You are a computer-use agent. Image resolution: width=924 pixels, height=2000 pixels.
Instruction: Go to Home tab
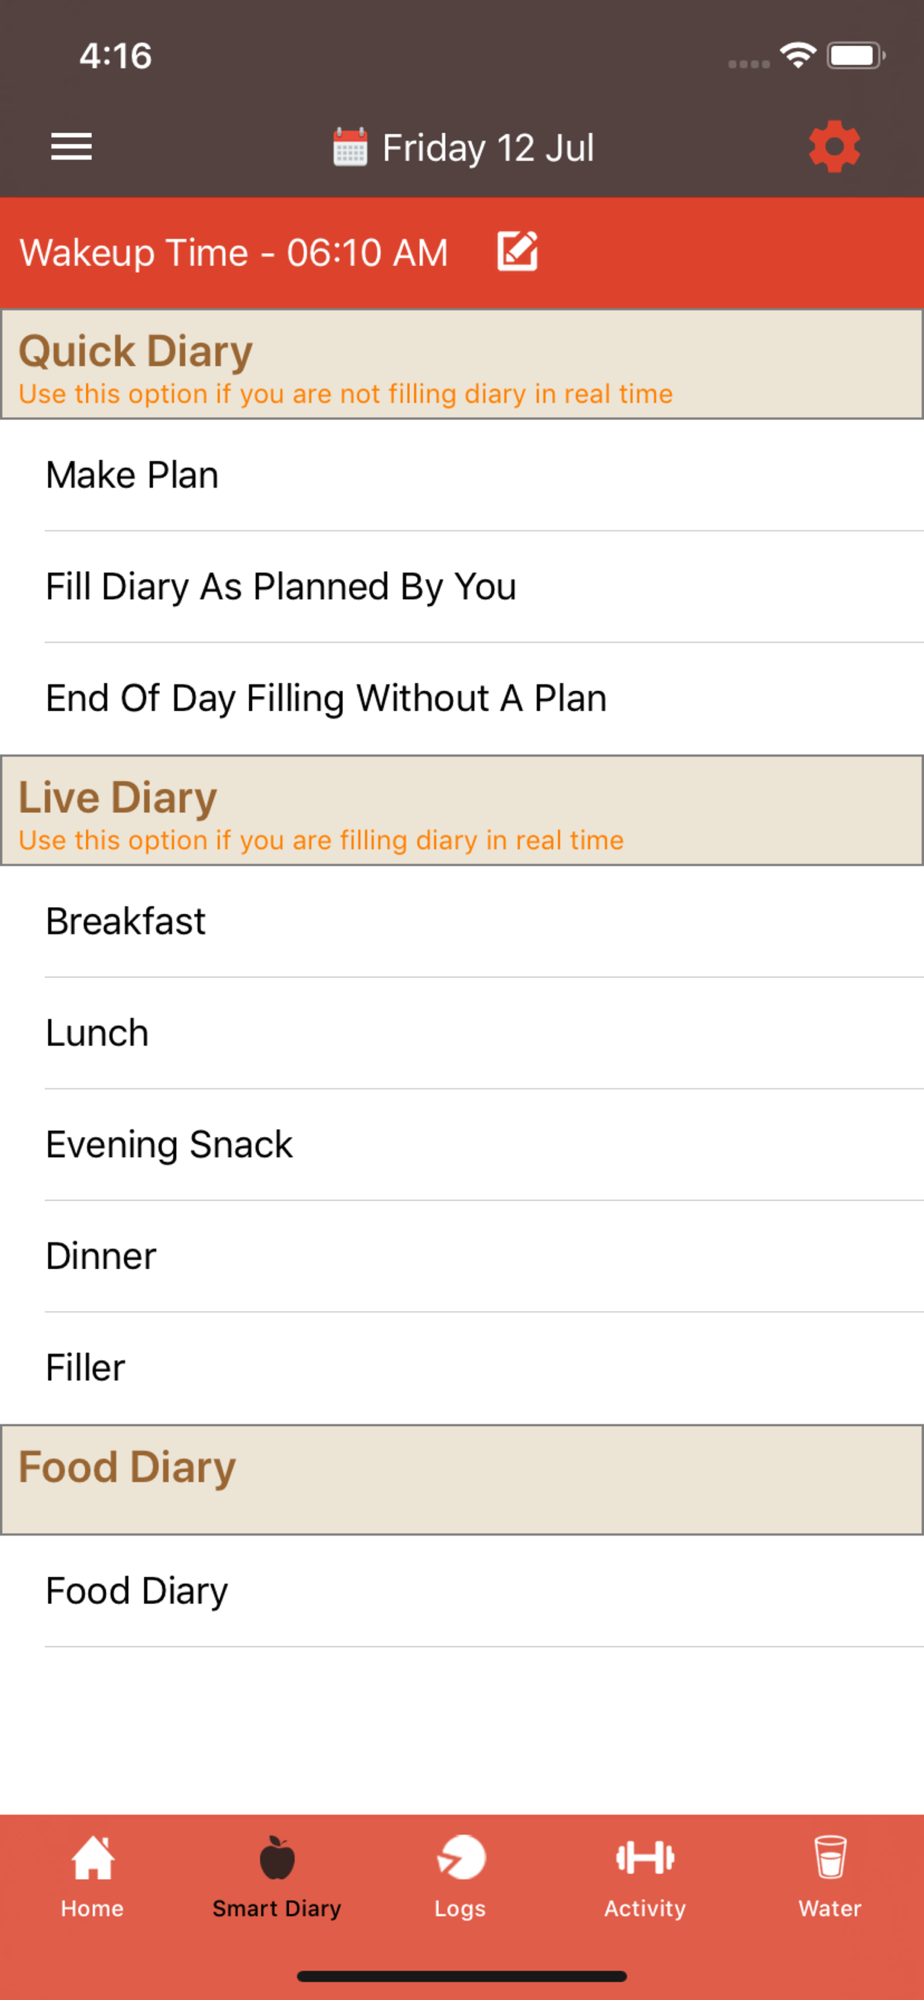click(x=92, y=1877)
